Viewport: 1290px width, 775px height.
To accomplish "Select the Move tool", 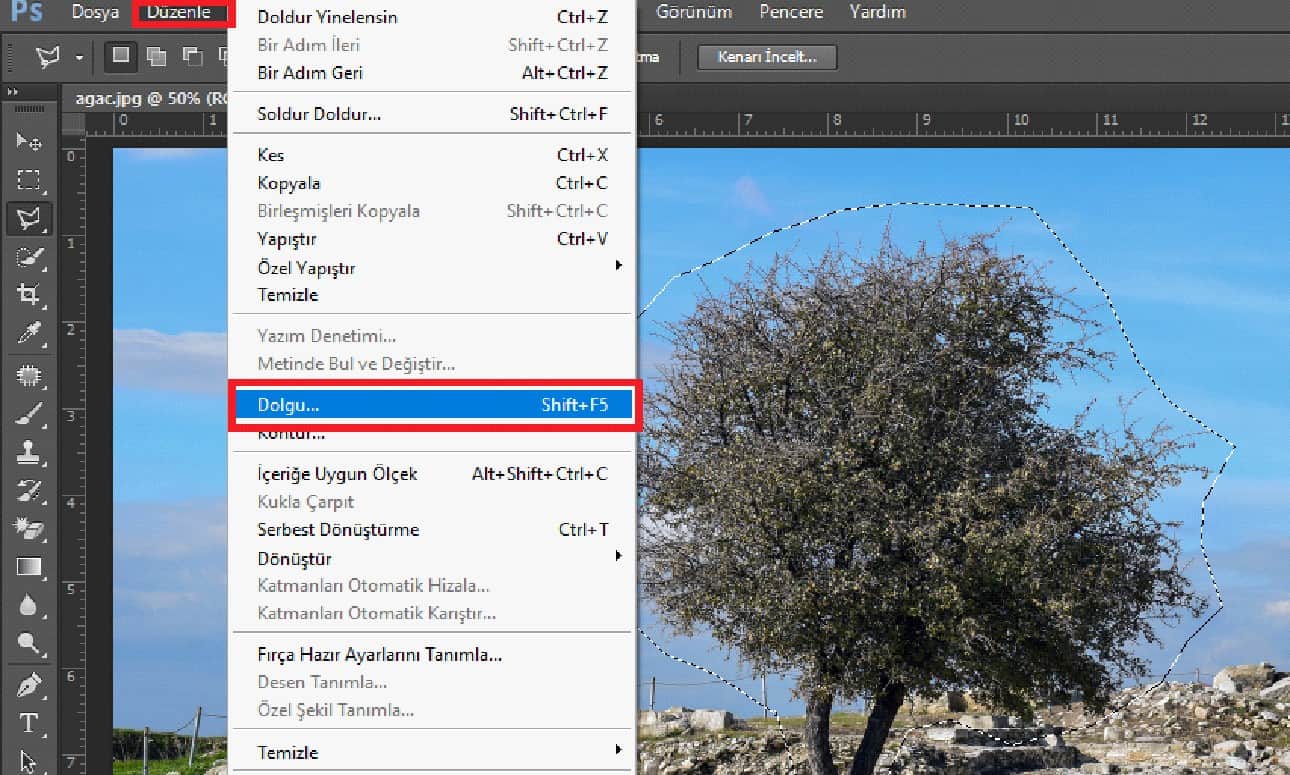I will coord(29,141).
